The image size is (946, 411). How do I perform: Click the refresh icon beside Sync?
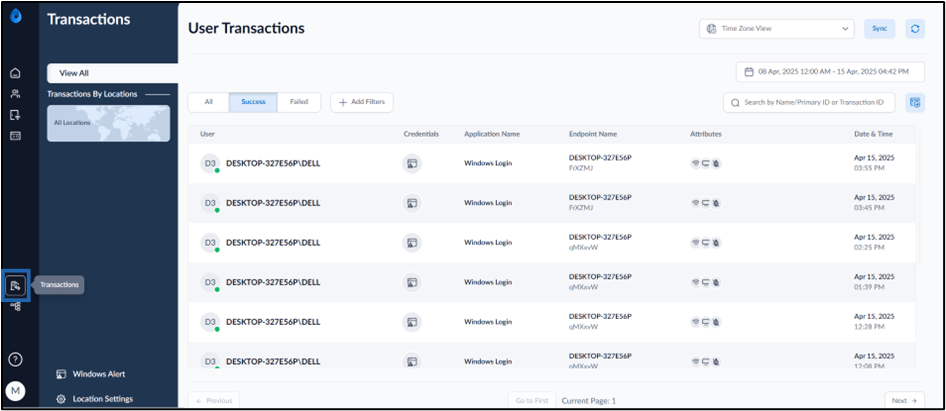[x=915, y=29]
